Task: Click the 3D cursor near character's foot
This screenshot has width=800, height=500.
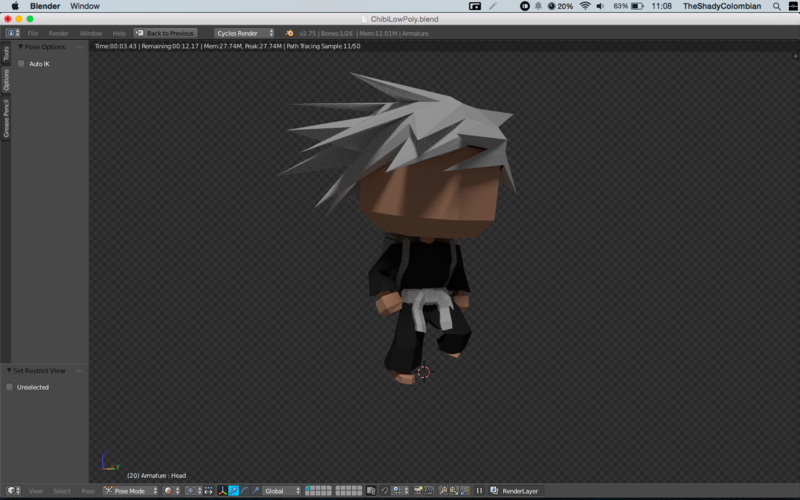Action: click(423, 372)
